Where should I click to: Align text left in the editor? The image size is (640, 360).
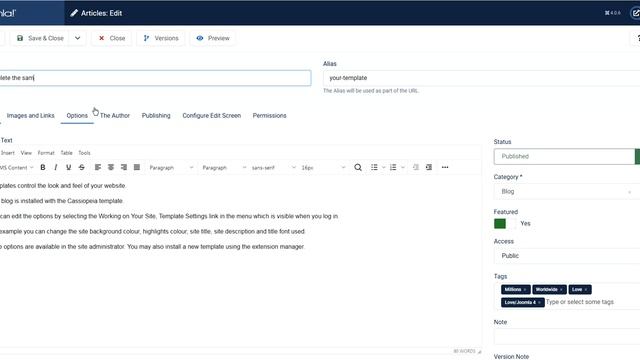coord(98,167)
